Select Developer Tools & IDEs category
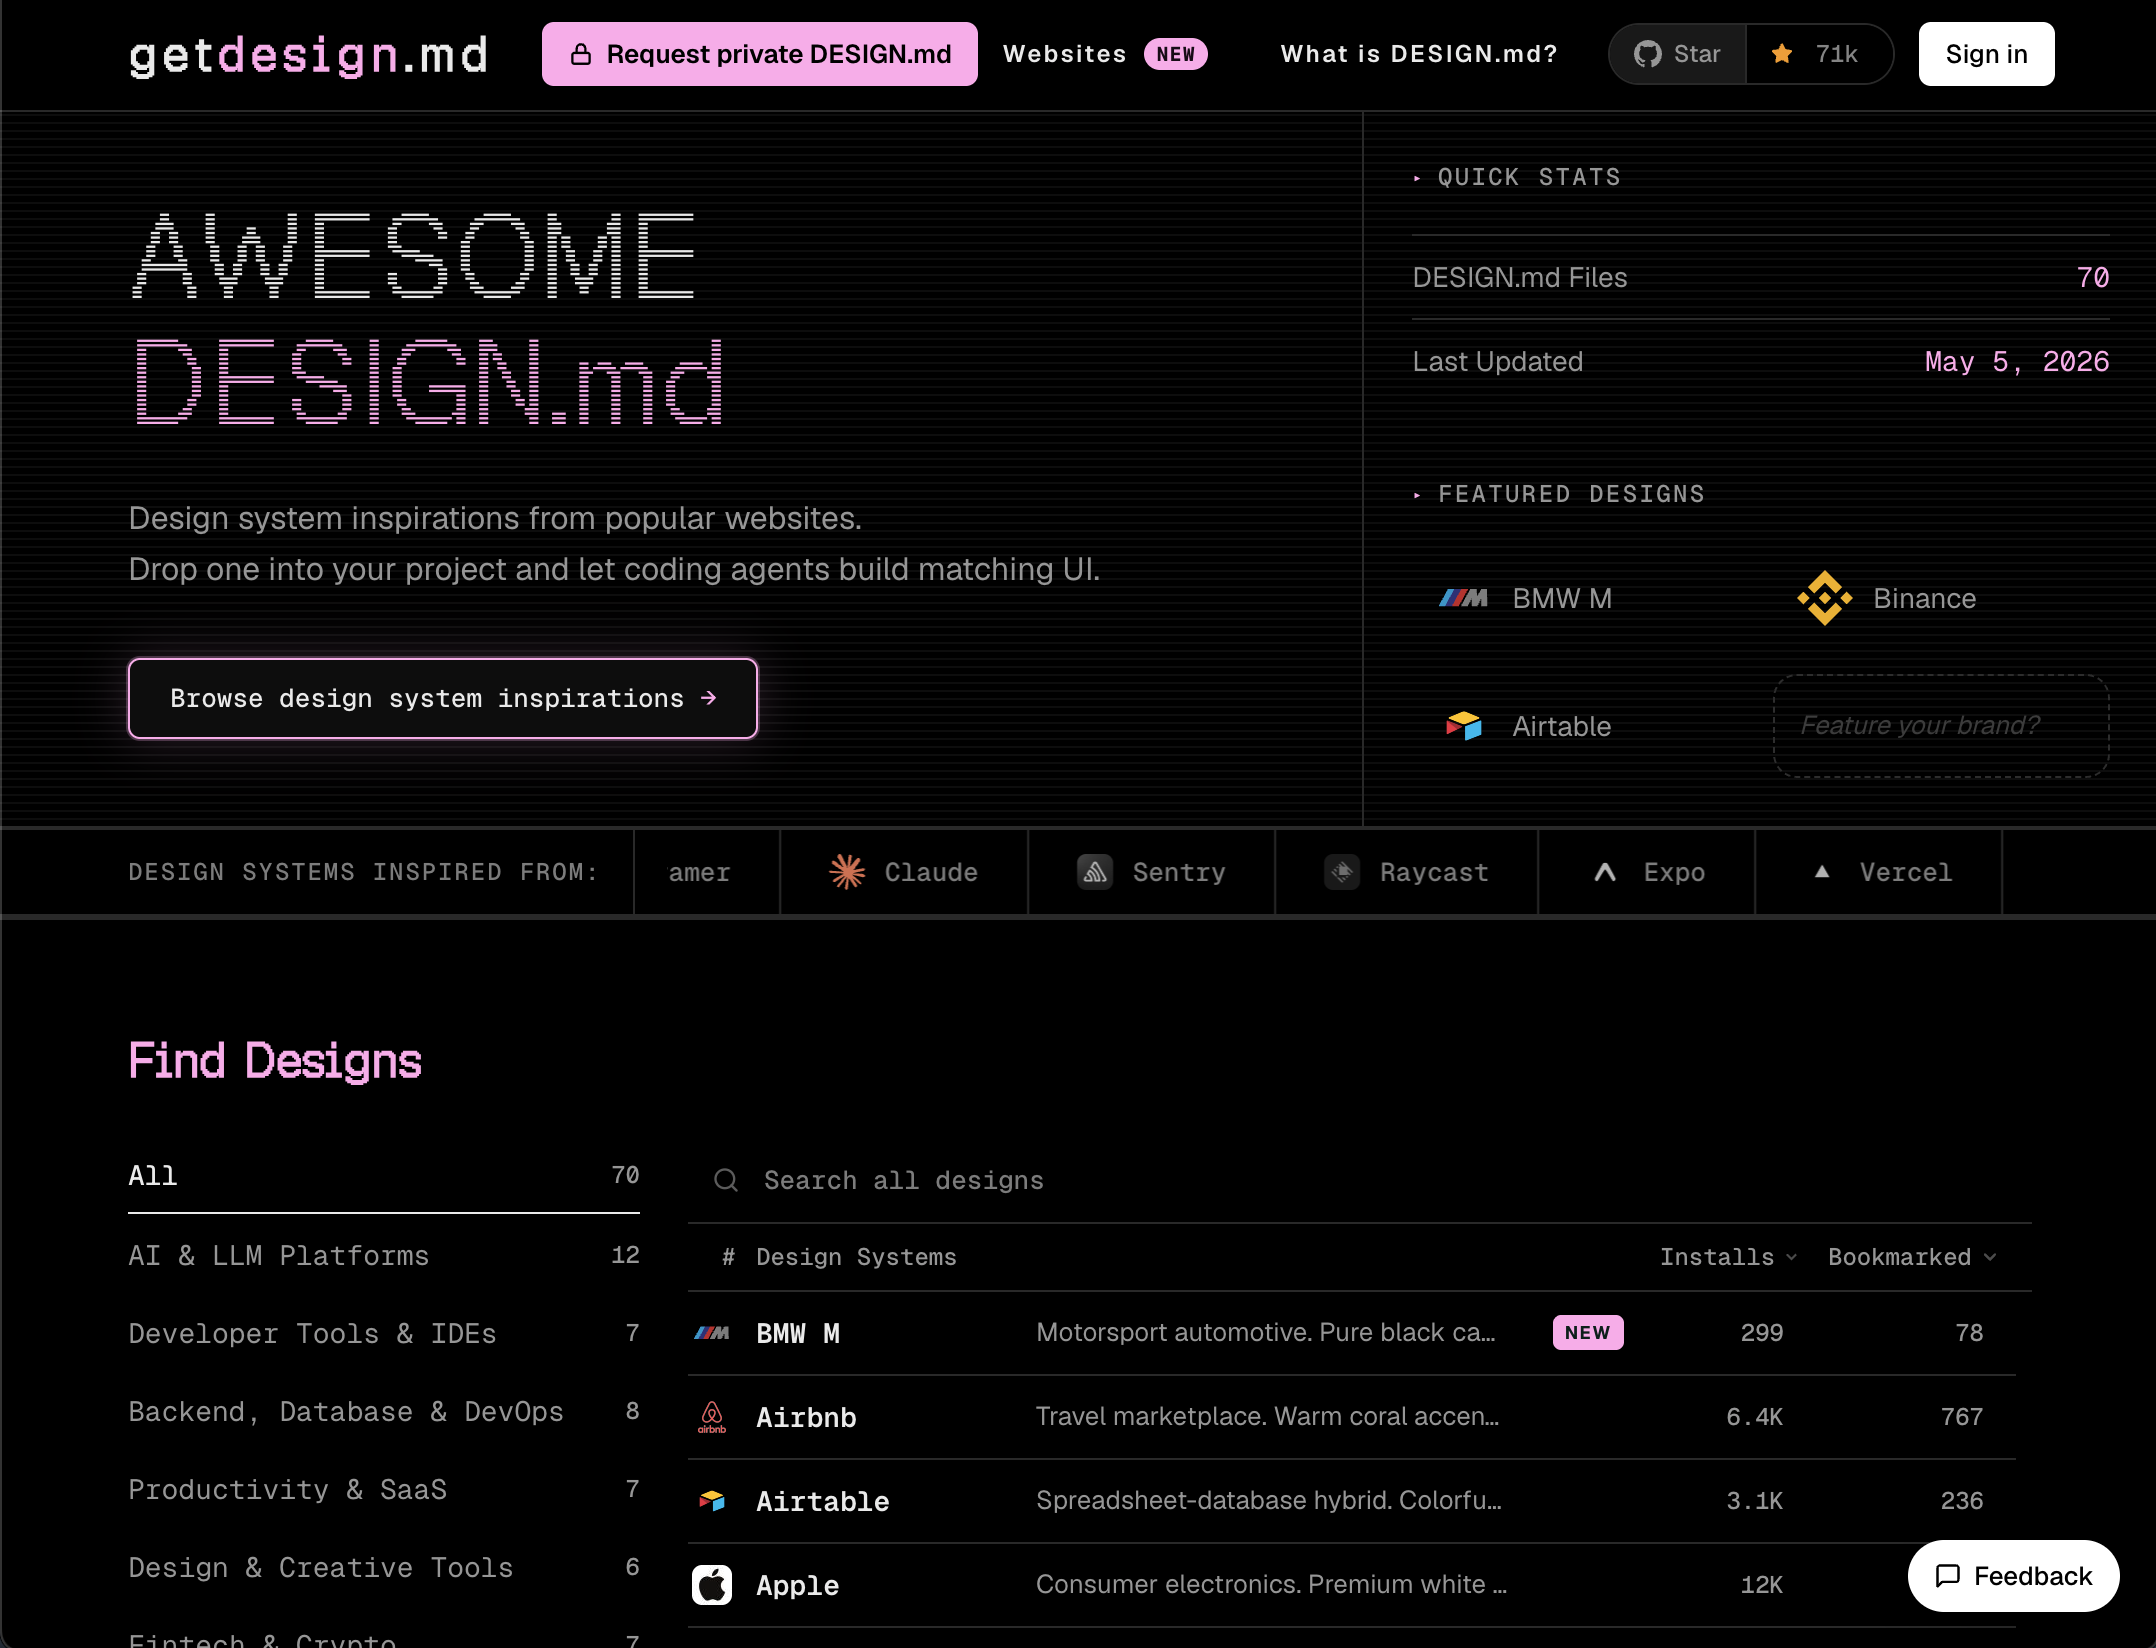Viewport: 2156px width, 1648px height. point(384,1334)
